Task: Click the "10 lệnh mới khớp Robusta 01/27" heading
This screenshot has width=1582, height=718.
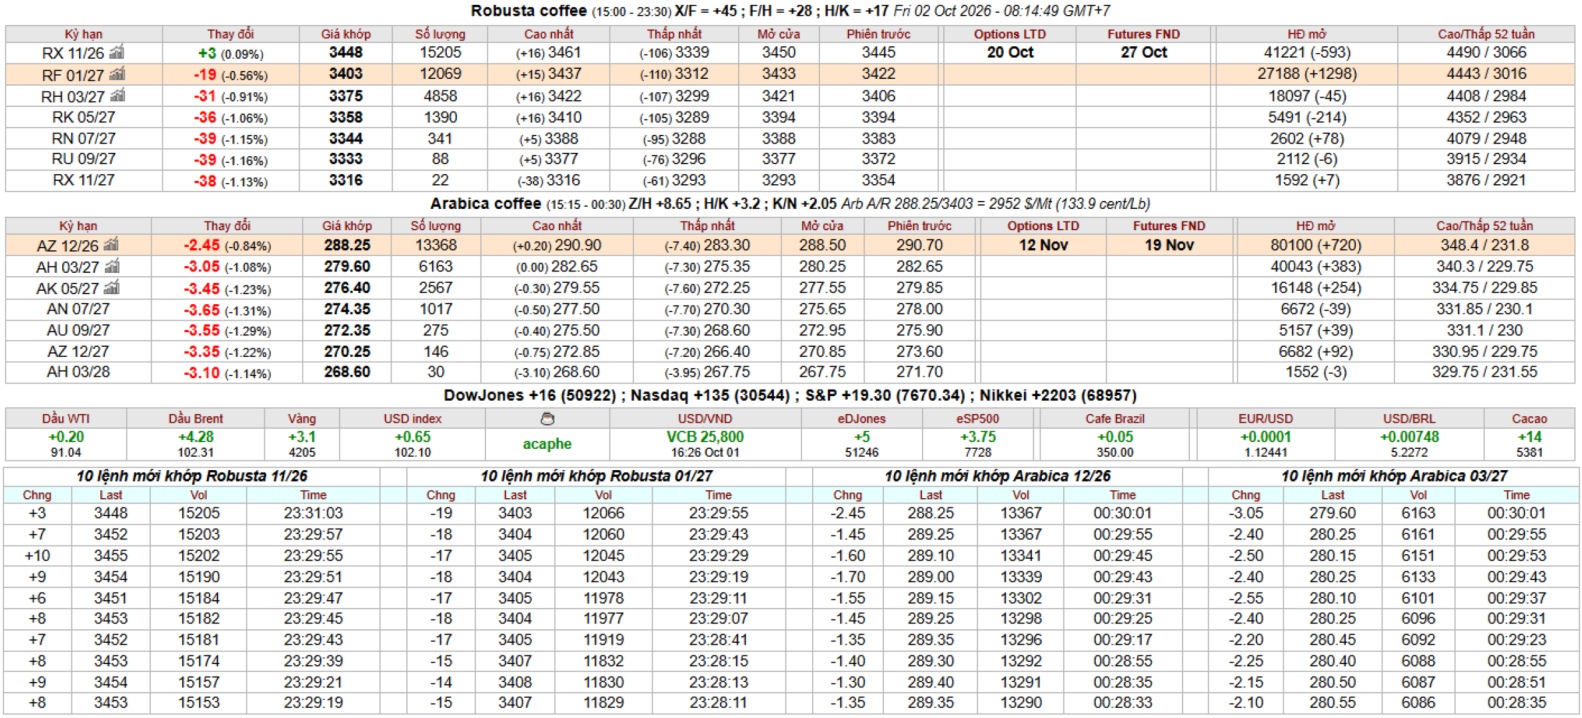Action: coord(597,476)
